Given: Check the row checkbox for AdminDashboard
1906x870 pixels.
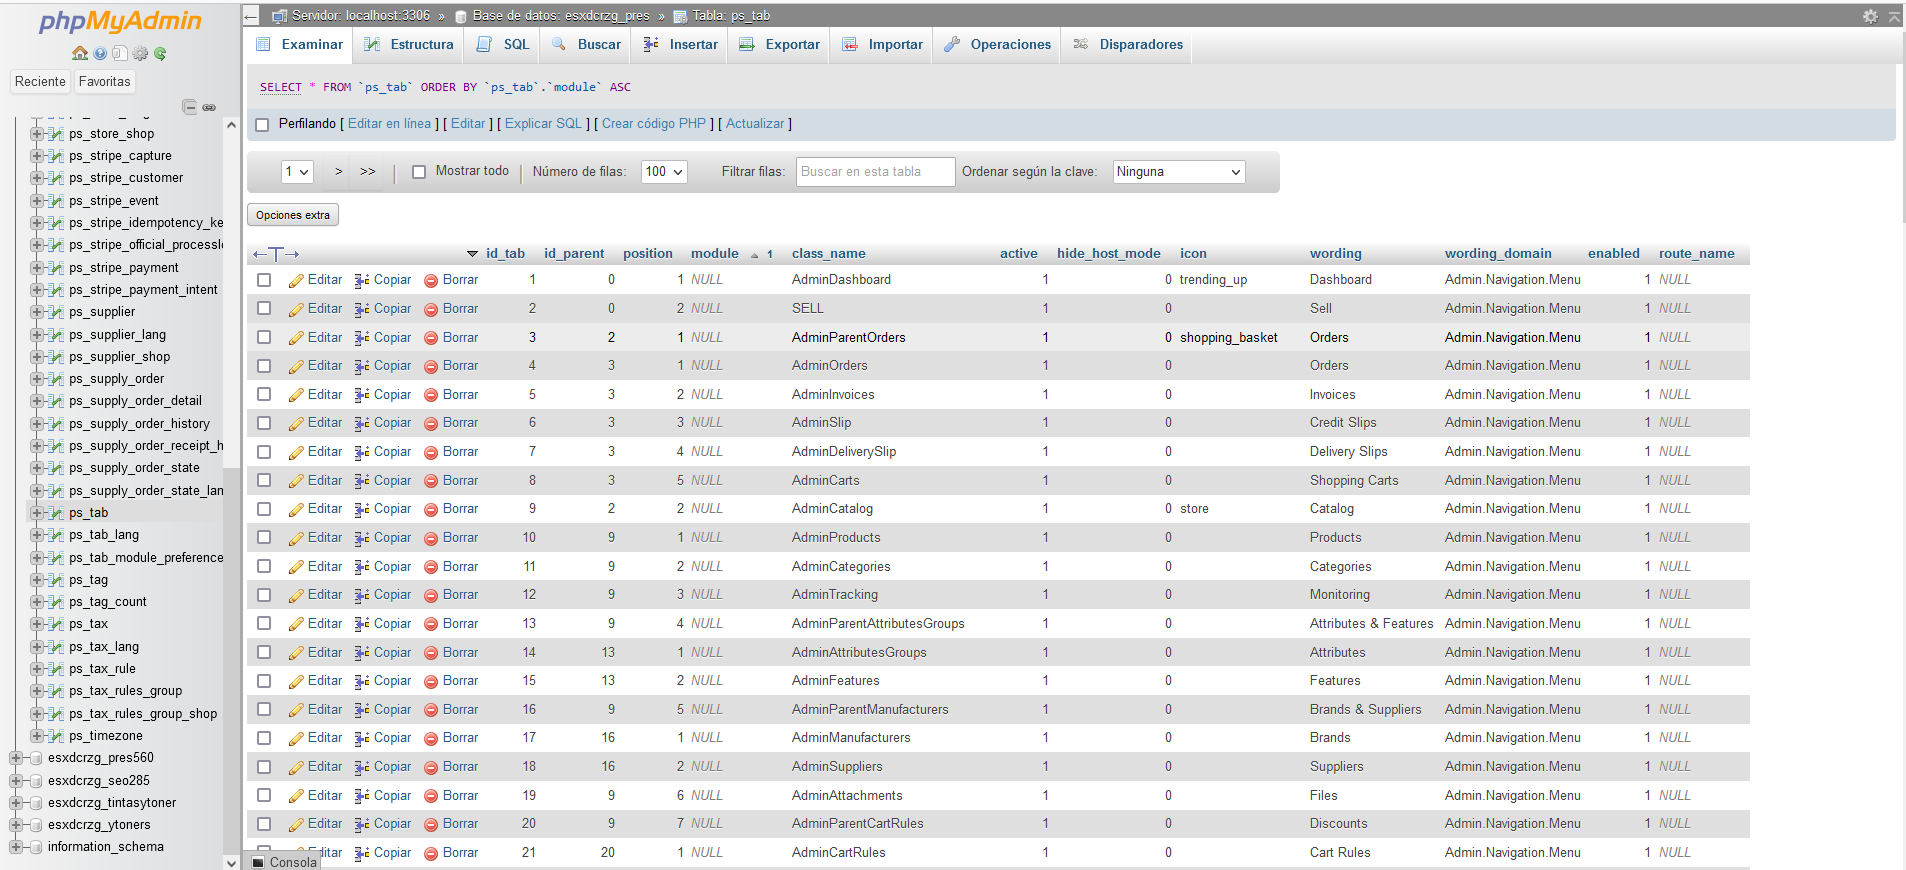Looking at the screenshot, I should [x=264, y=280].
